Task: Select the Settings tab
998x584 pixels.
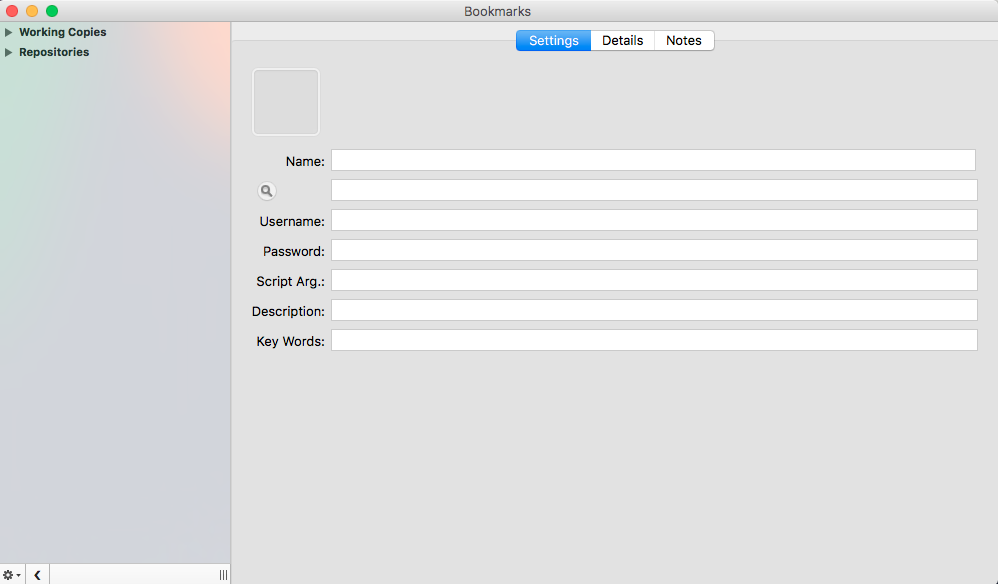Action: pyautogui.click(x=553, y=41)
